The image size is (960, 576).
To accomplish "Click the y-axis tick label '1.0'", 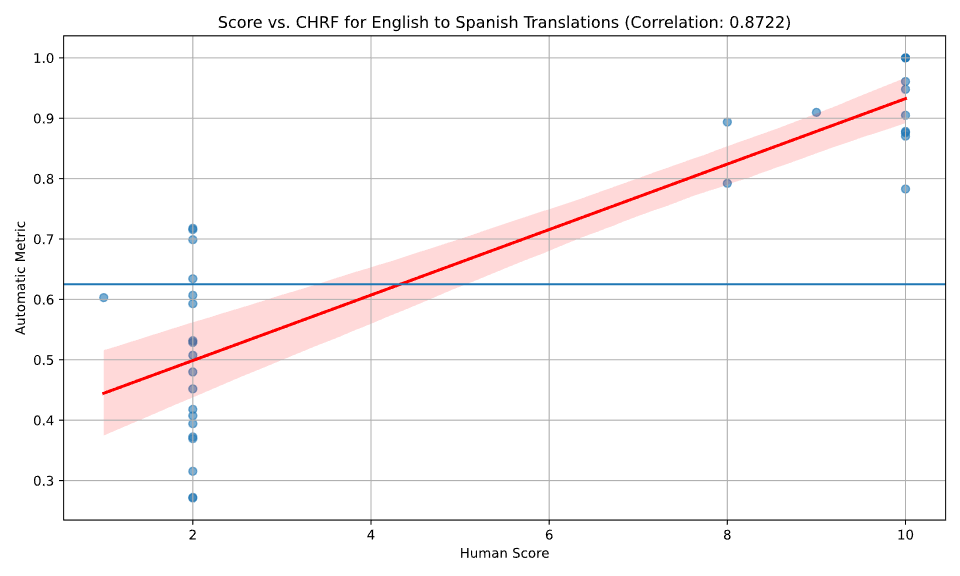I will (45, 58).
